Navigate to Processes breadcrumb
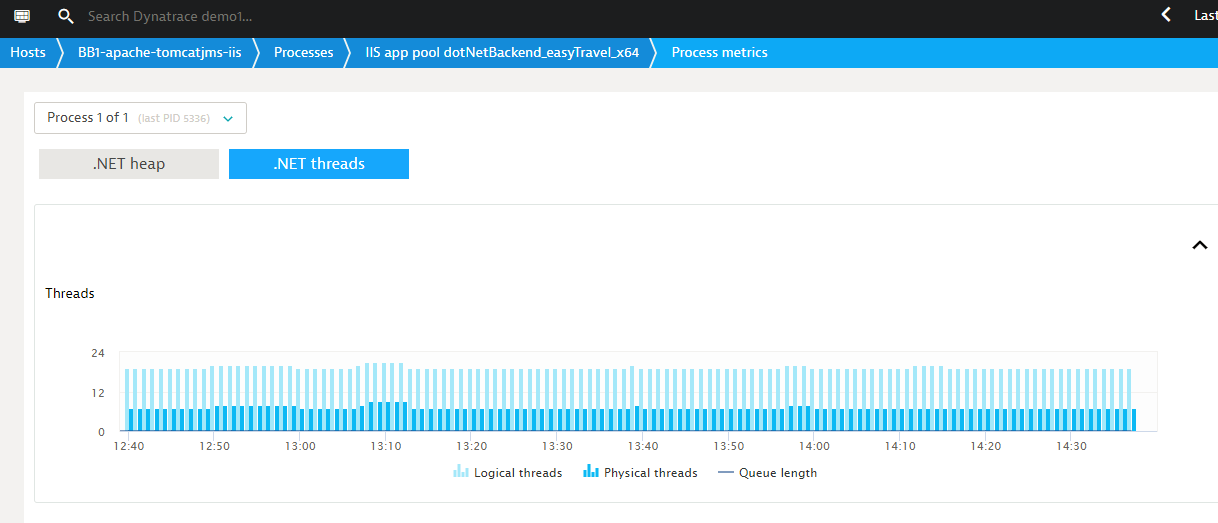This screenshot has height=523, width=1218. point(303,53)
